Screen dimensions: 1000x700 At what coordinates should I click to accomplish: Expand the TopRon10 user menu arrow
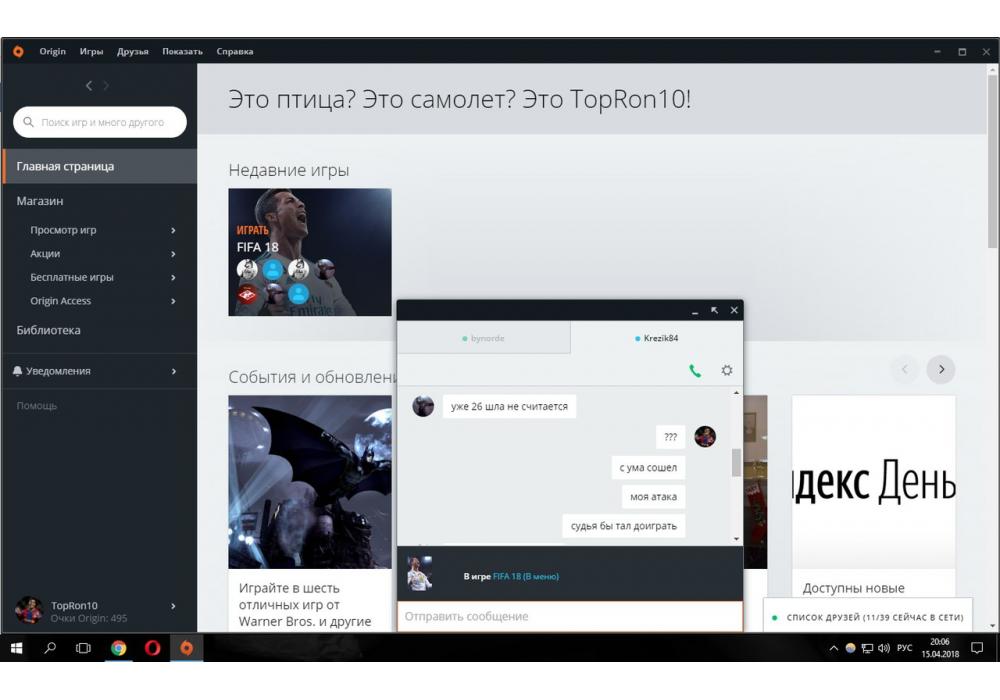(x=173, y=606)
